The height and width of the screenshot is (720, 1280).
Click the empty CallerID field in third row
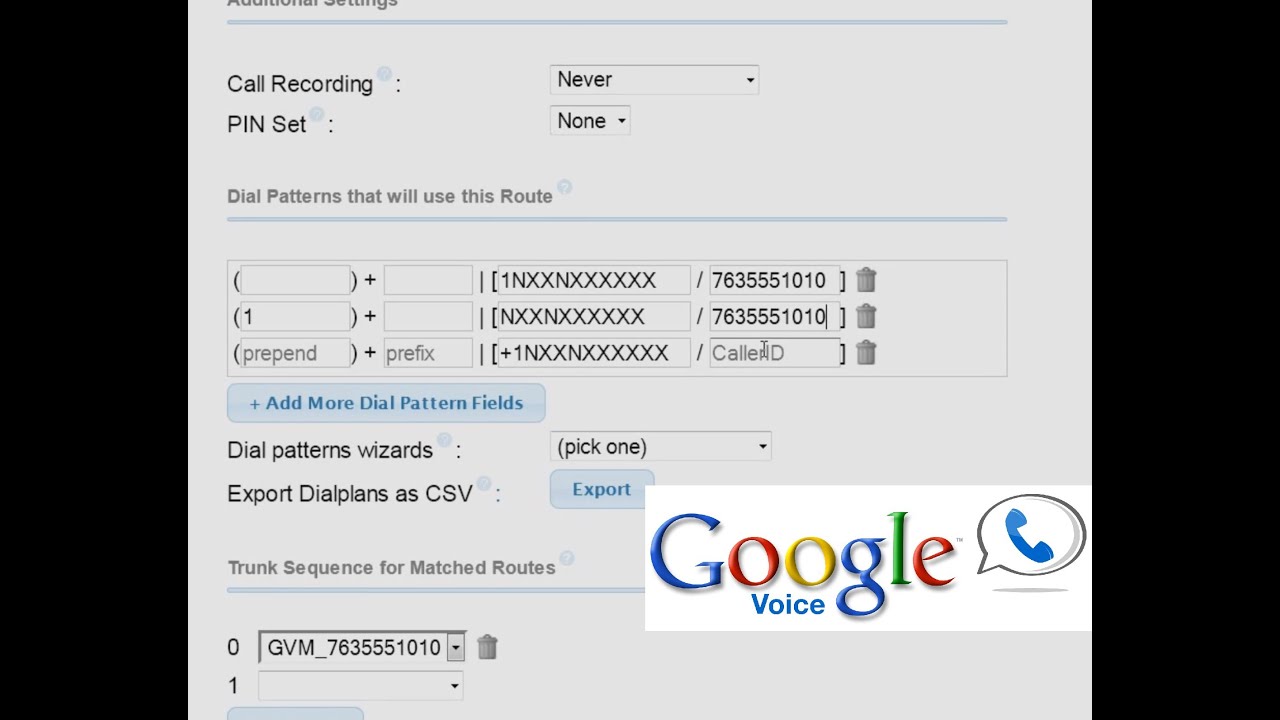point(774,353)
